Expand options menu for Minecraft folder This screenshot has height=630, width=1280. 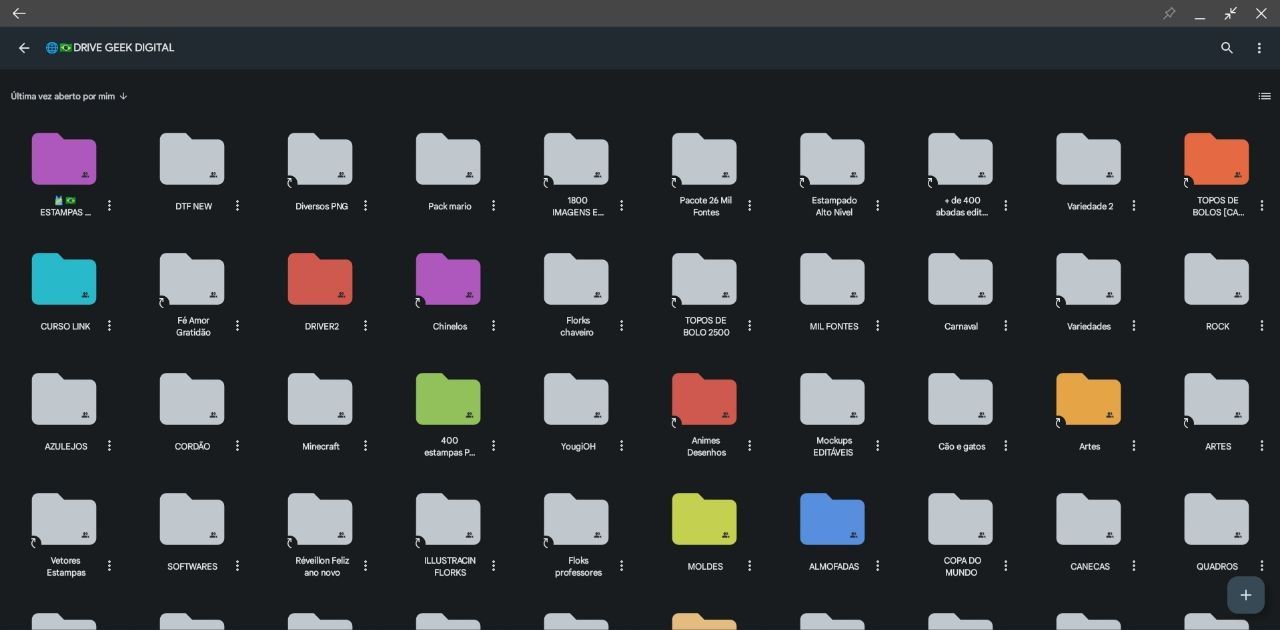coord(365,446)
